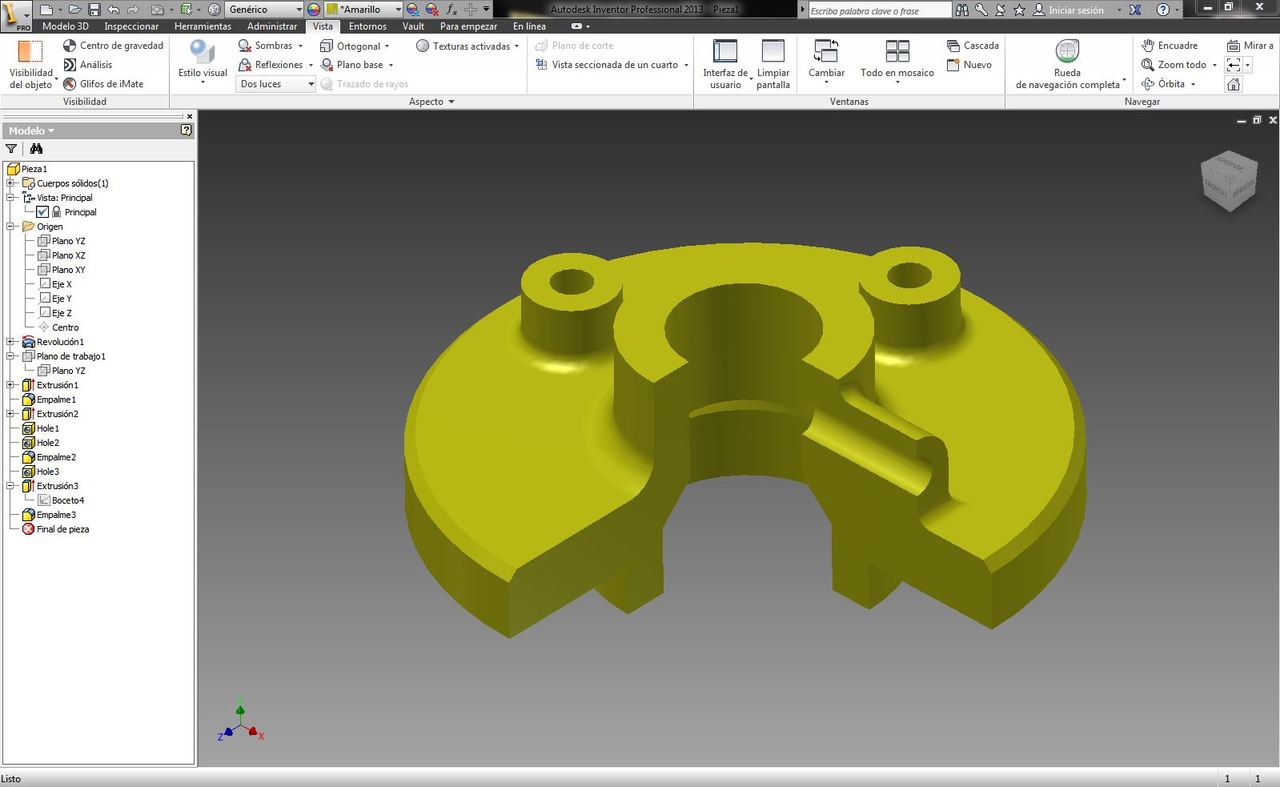Open the browser panel help icon
Image resolution: width=1280 pixels, height=787 pixels.
click(x=187, y=131)
